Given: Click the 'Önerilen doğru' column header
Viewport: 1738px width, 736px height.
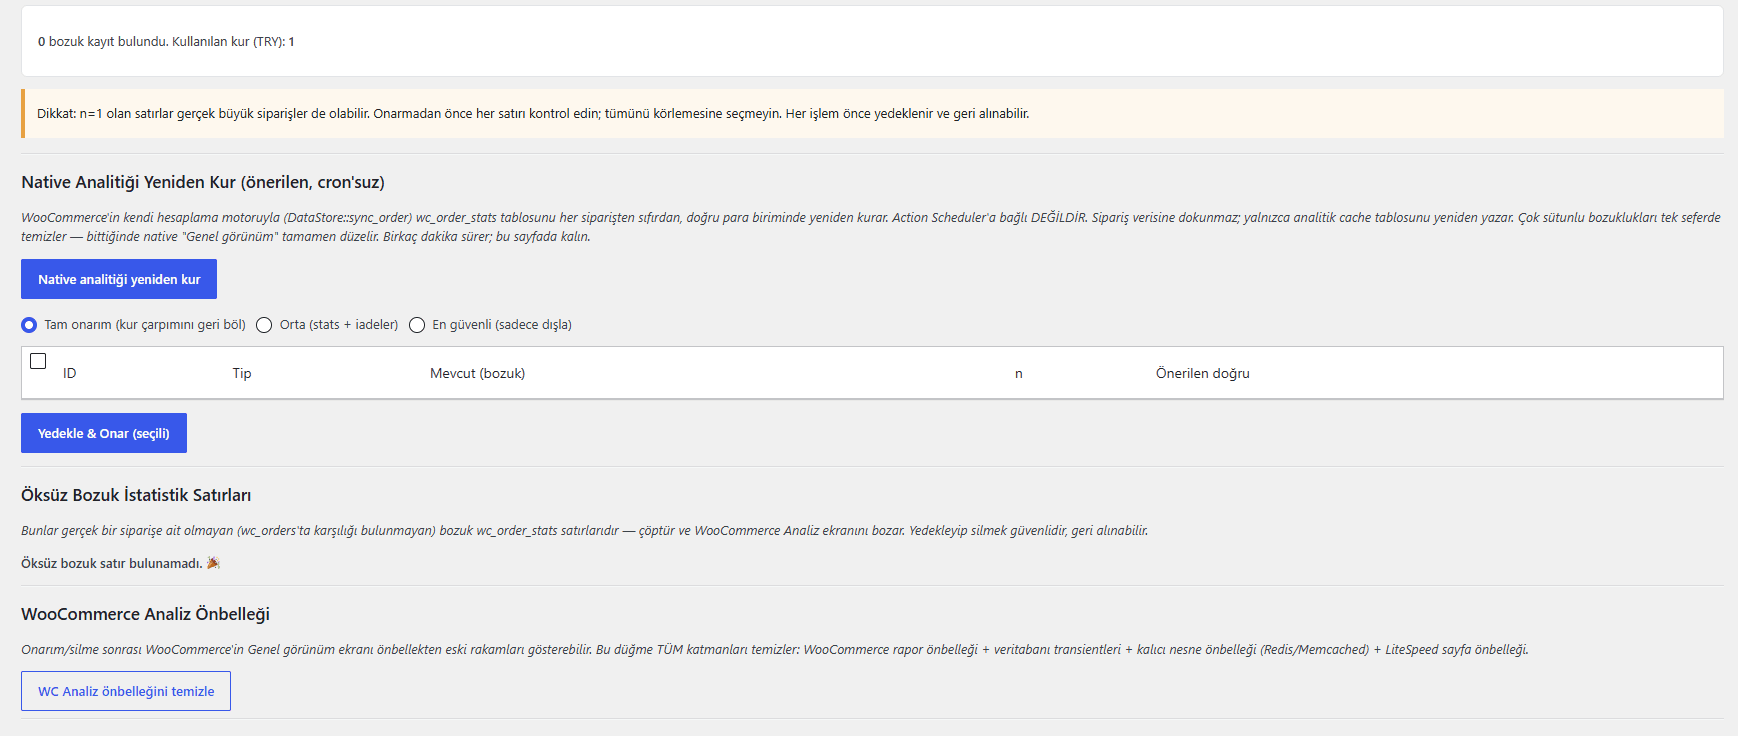Looking at the screenshot, I should pyautogui.click(x=1203, y=373).
